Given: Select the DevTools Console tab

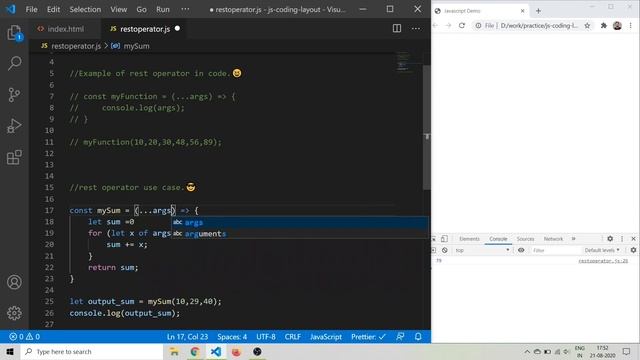Looking at the screenshot, I should [x=498, y=239].
